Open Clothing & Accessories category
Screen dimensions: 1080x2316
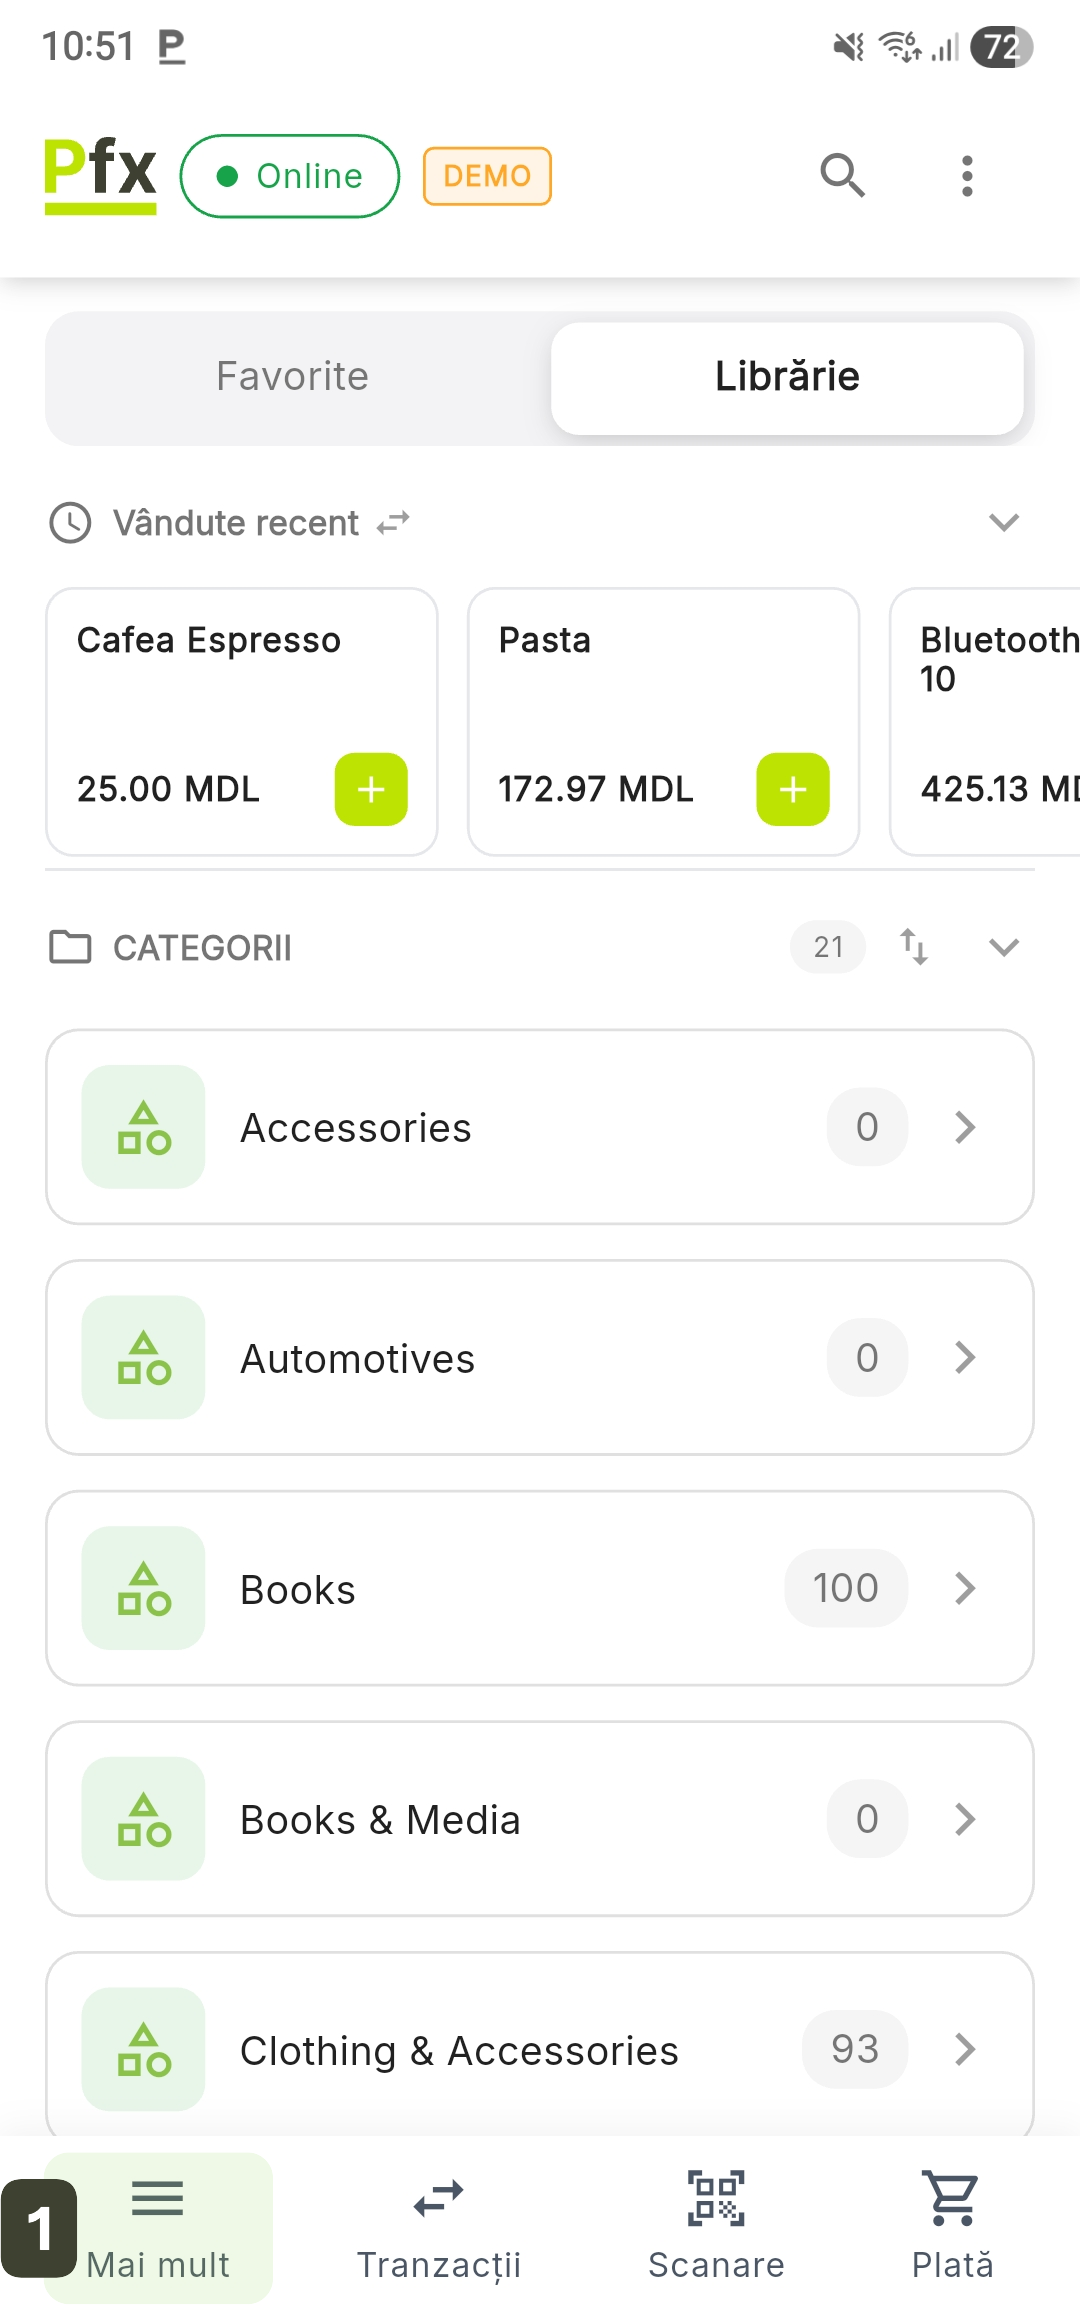pyautogui.click(x=540, y=2048)
